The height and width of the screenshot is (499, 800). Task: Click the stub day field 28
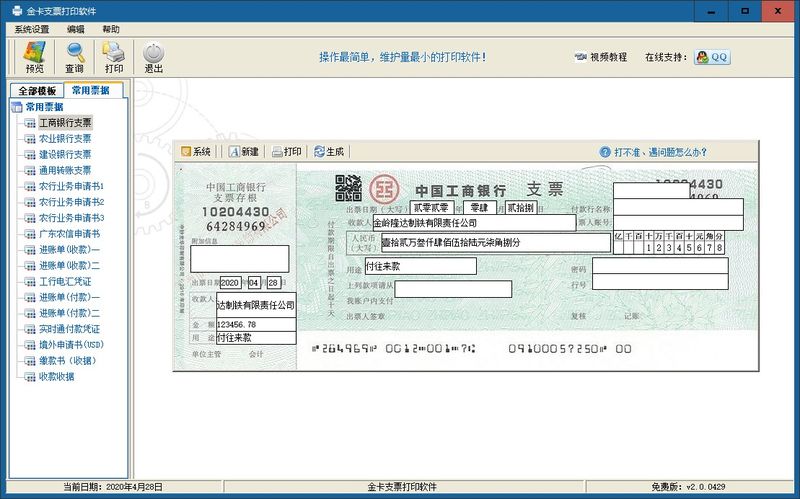tap(273, 283)
